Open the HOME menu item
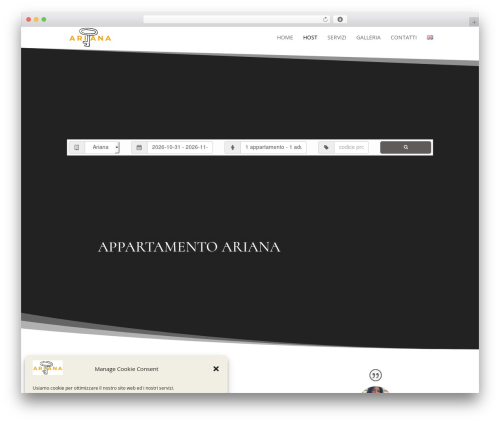The image size is (500, 423). 285,38
